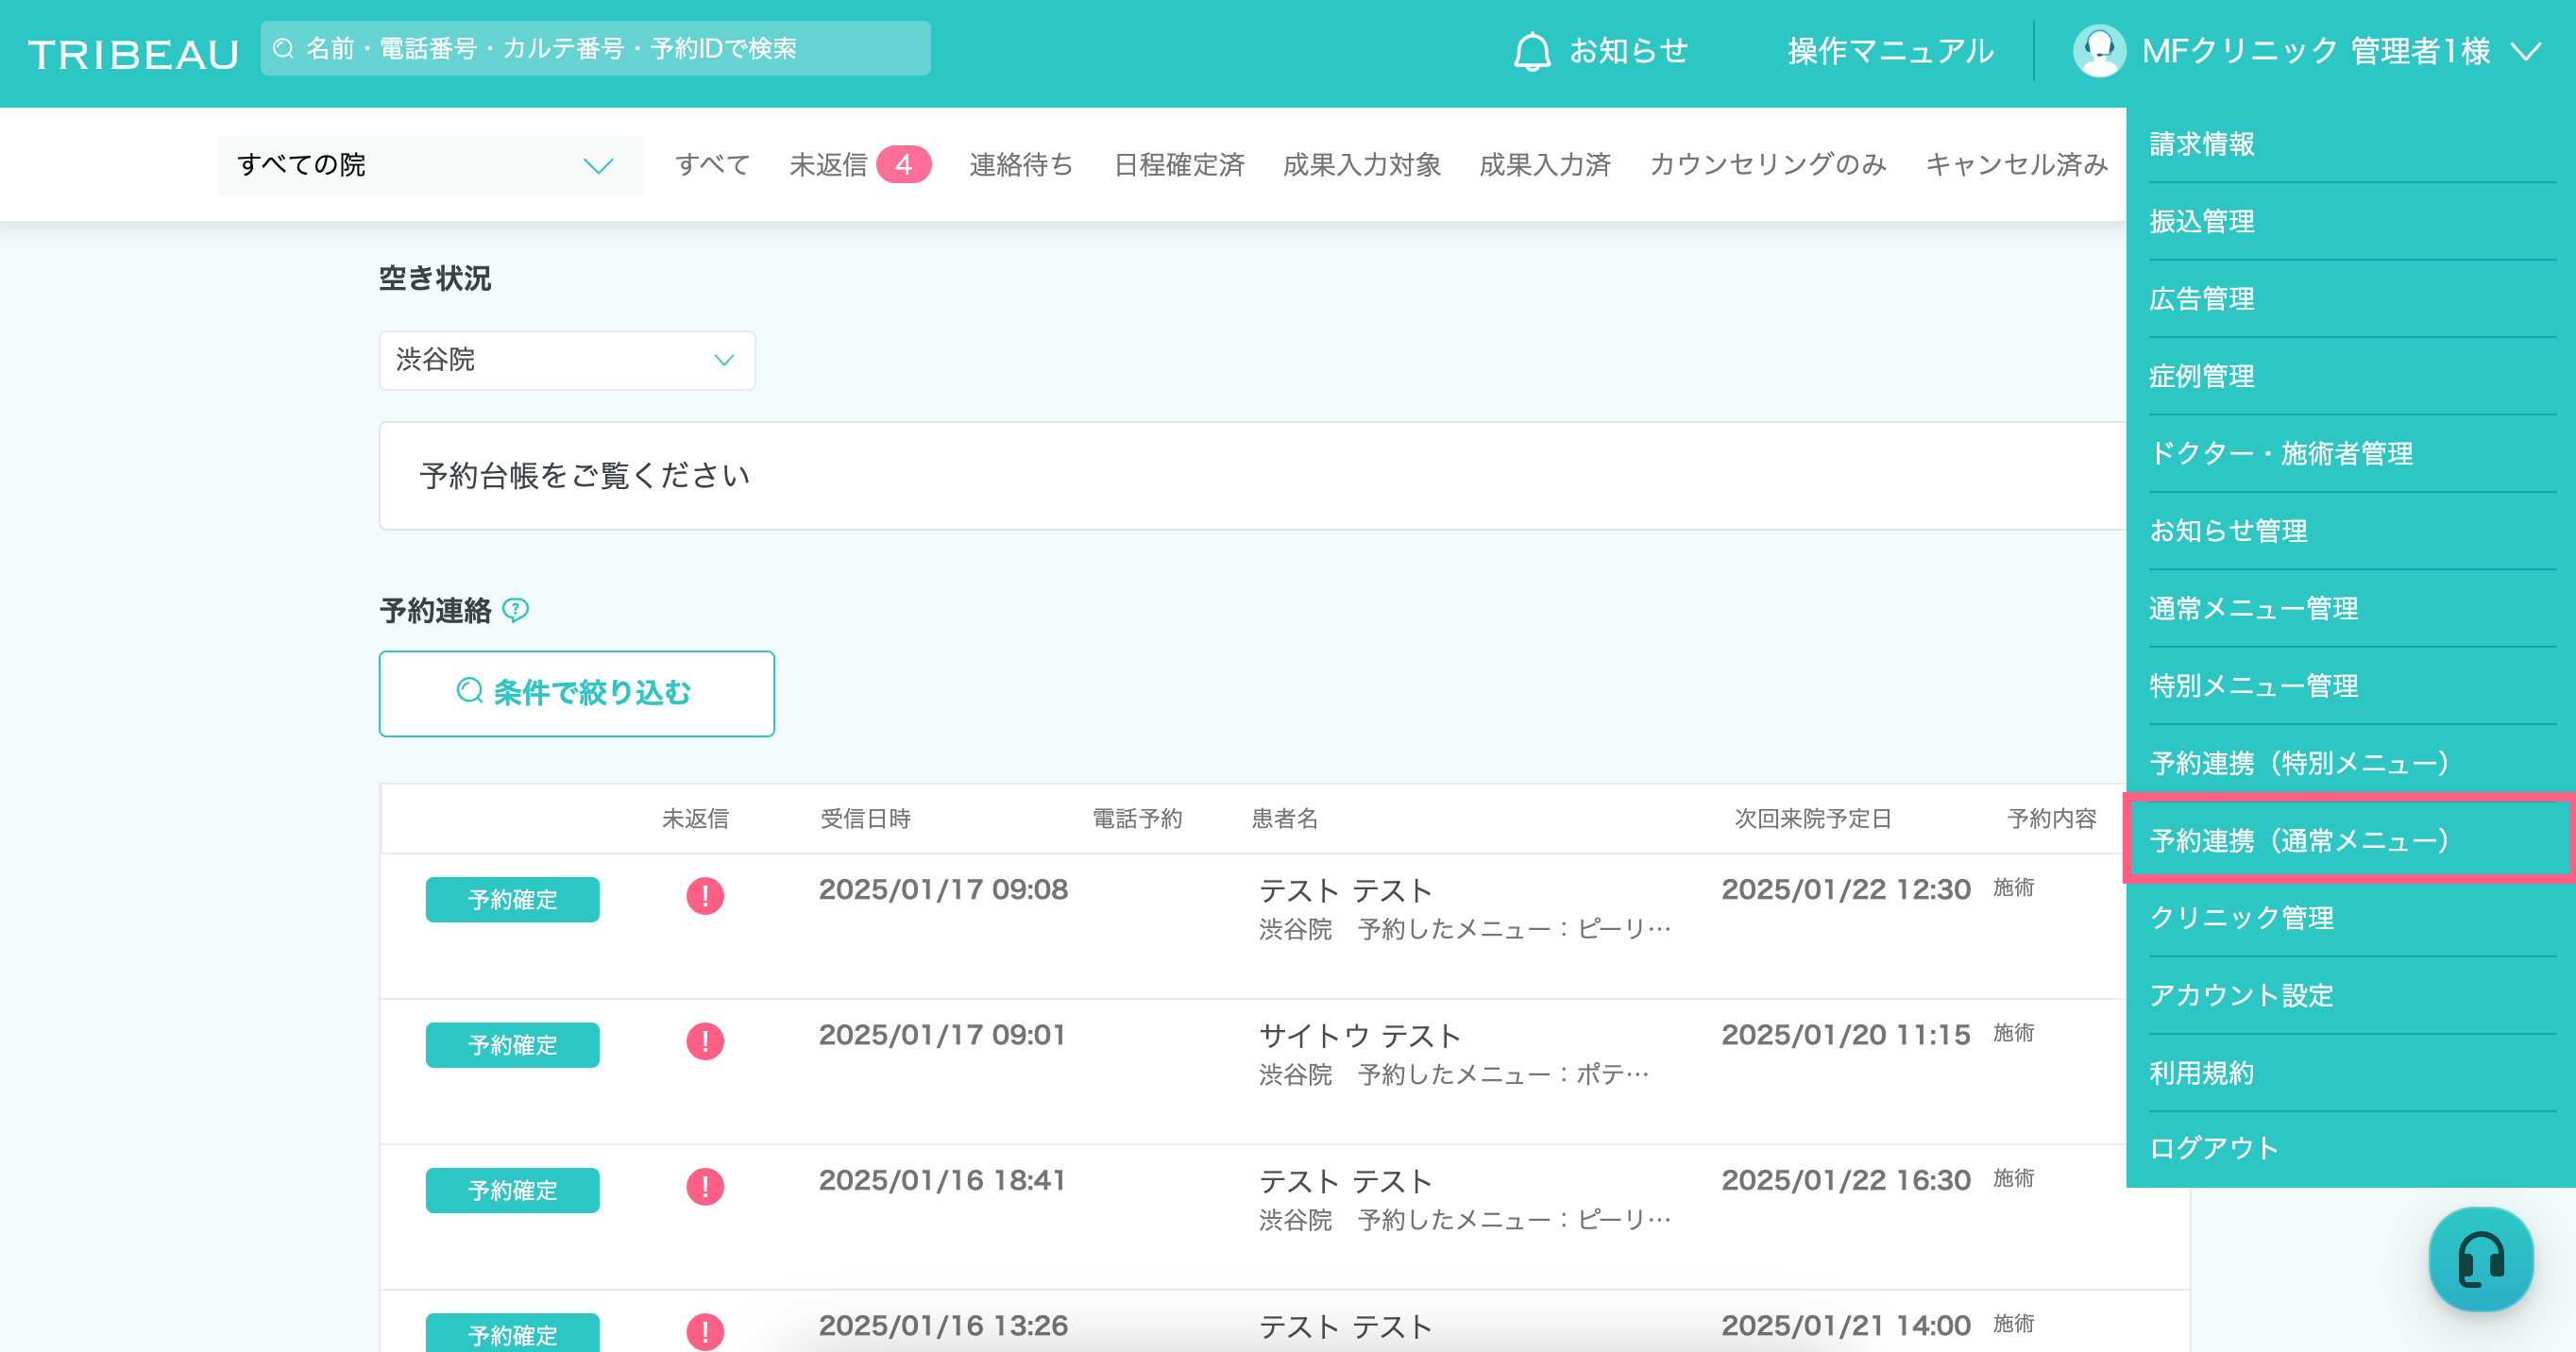2576x1352 pixels.
Task: Open ドクター・施術者管理 from menu
Action: tap(2280, 453)
